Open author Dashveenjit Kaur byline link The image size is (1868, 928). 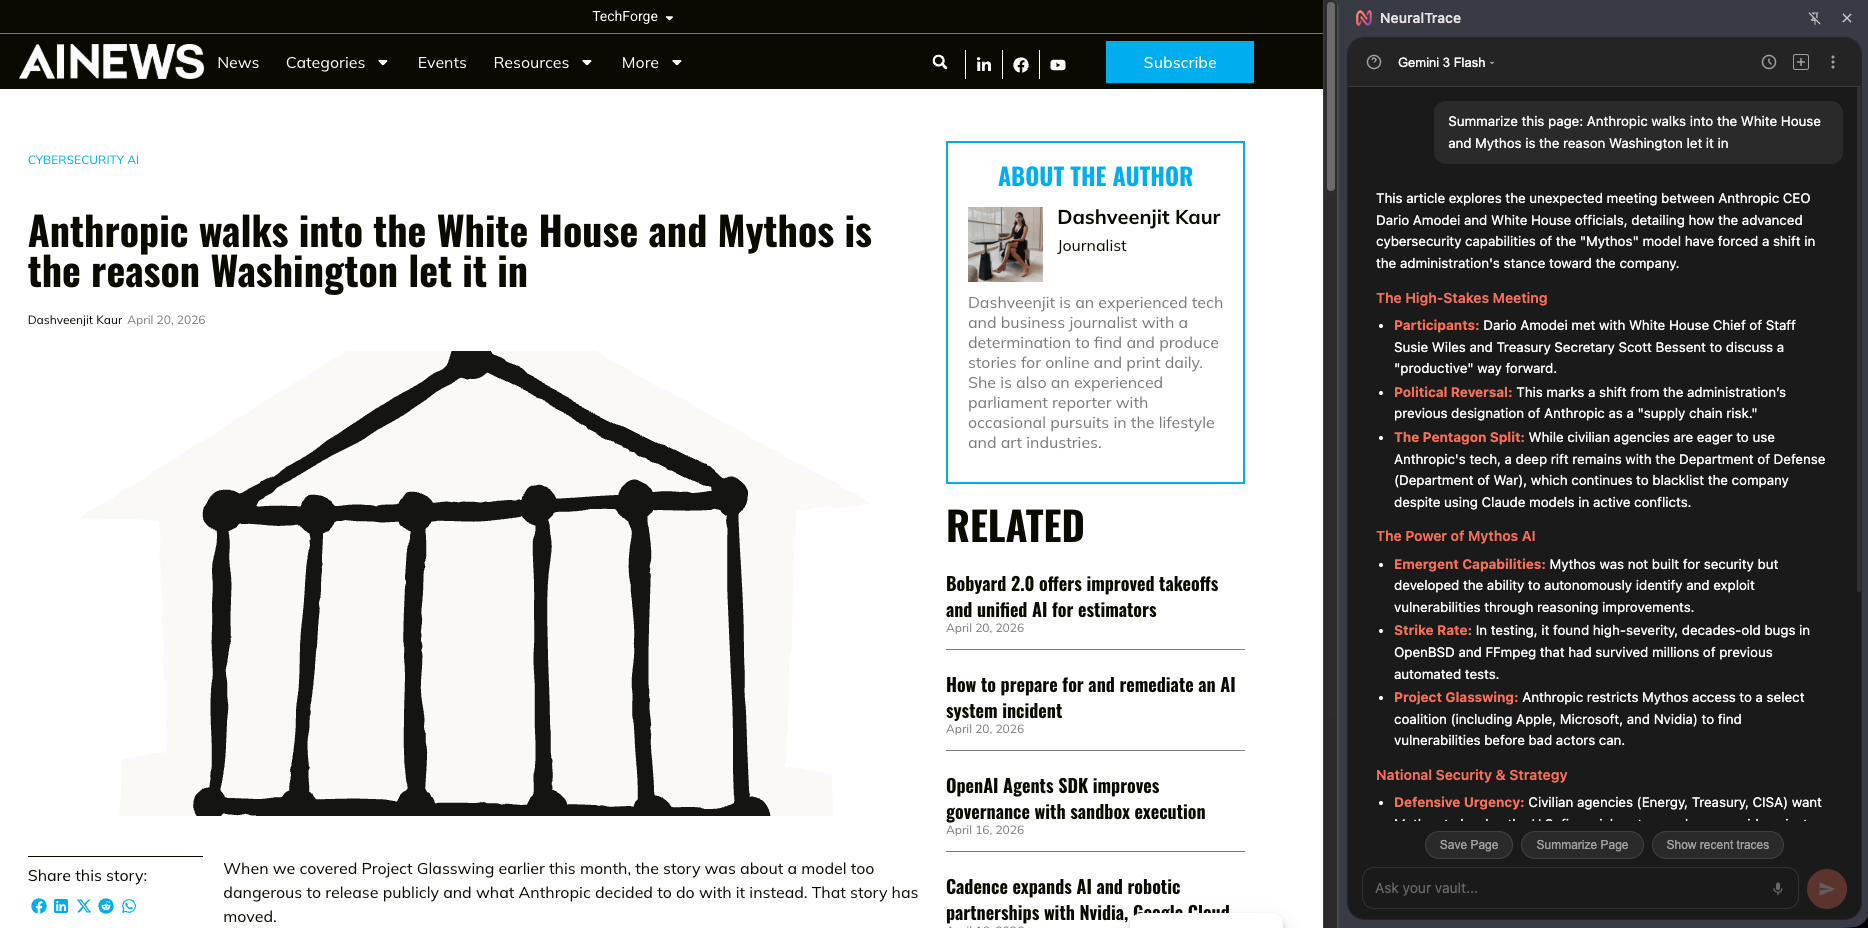click(75, 320)
